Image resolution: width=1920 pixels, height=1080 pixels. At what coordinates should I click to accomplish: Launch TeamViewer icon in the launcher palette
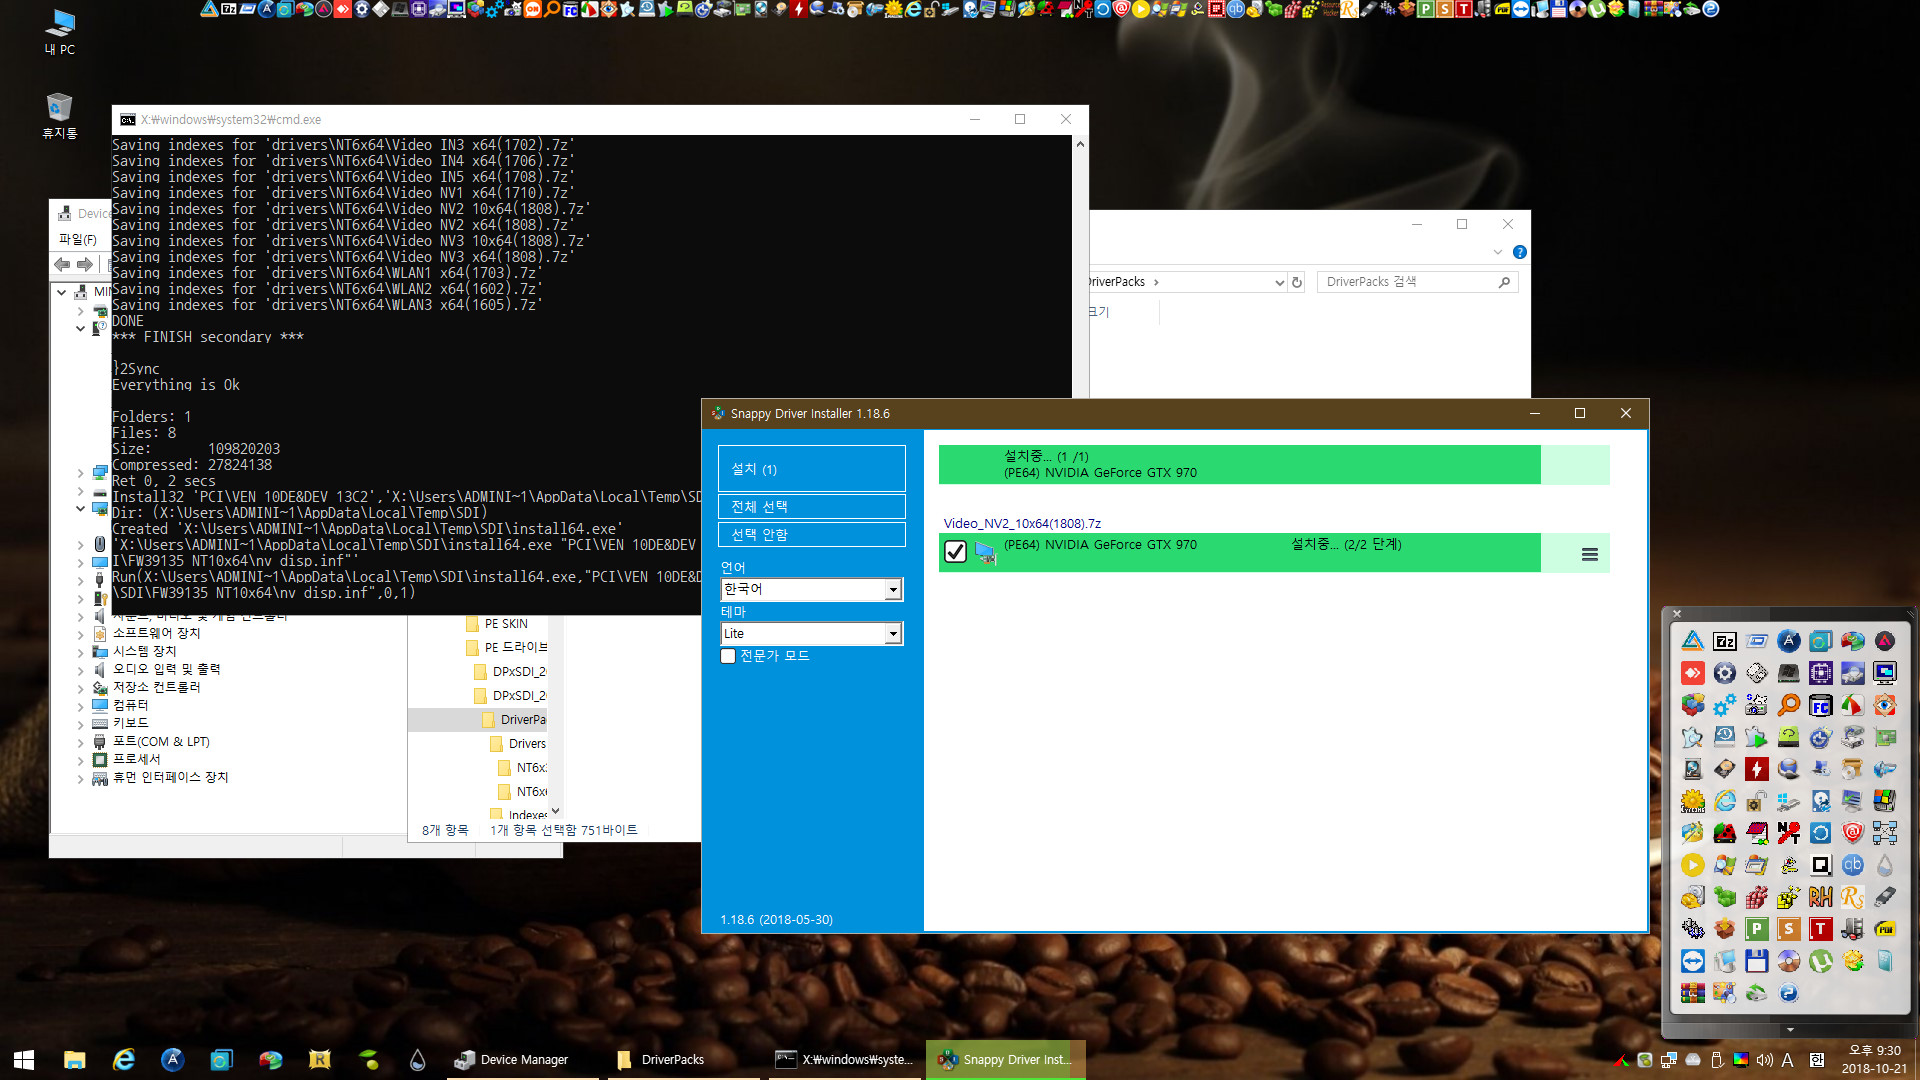click(x=1693, y=961)
